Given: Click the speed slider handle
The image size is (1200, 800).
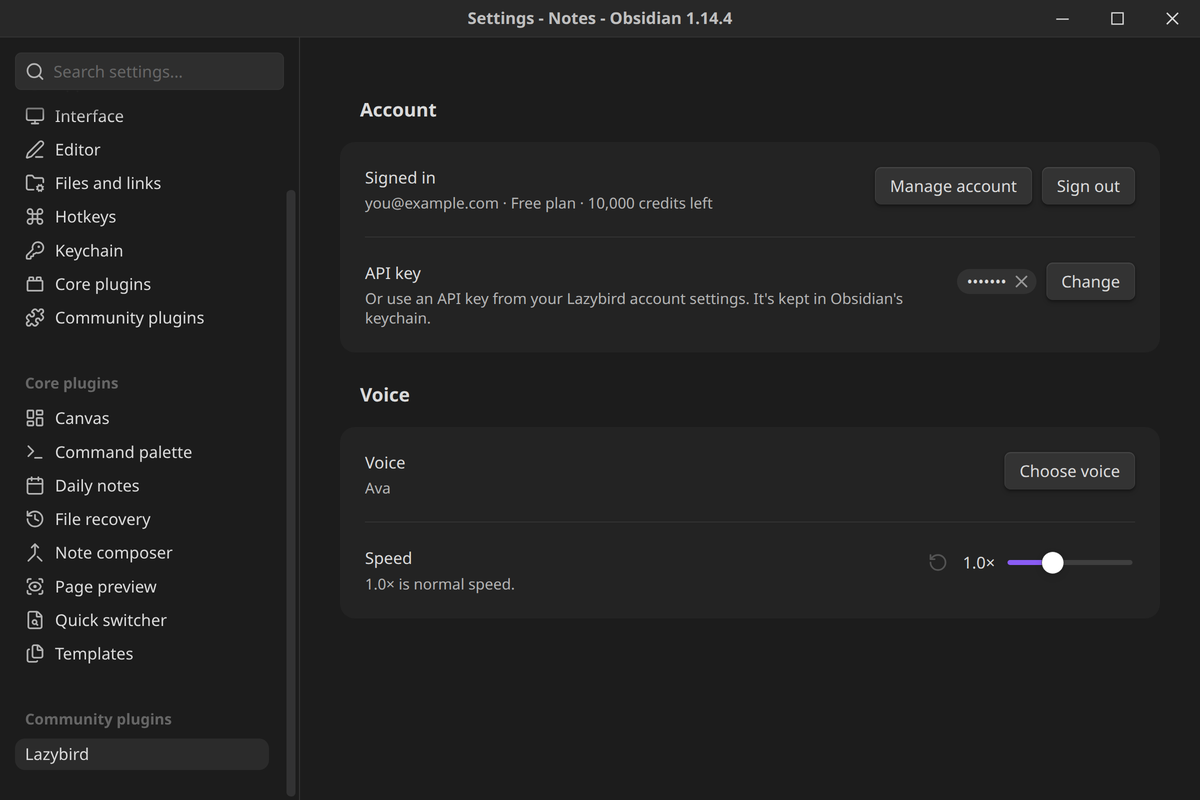Looking at the screenshot, I should (1052, 563).
